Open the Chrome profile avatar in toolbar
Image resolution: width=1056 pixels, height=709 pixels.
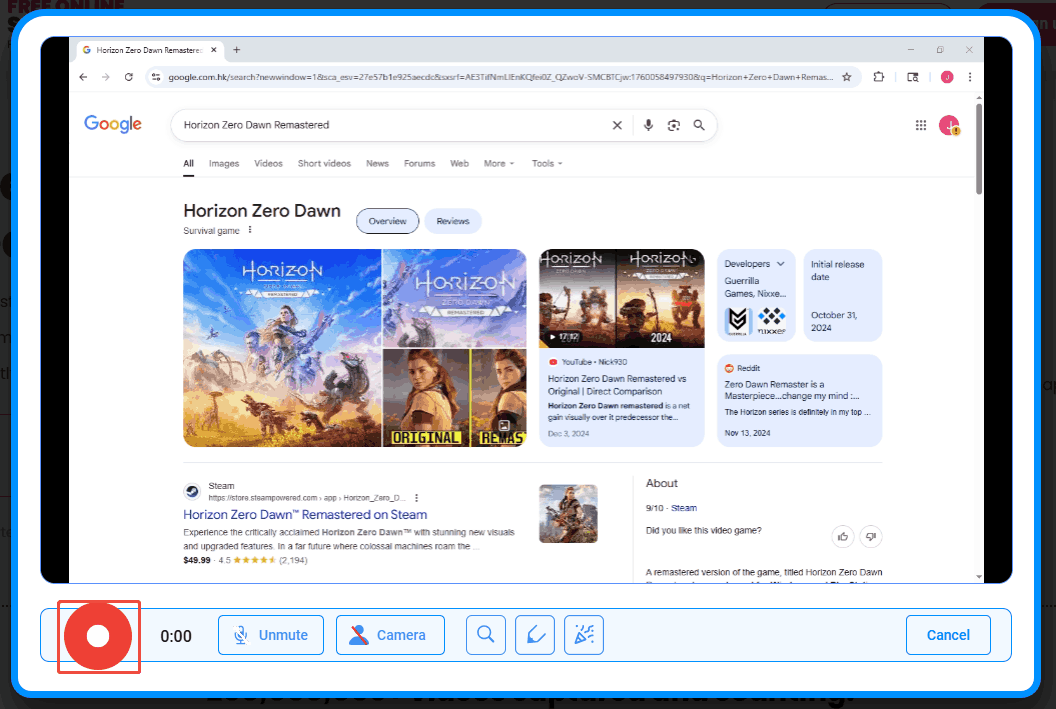pyautogui.click(x=947, y=77)
